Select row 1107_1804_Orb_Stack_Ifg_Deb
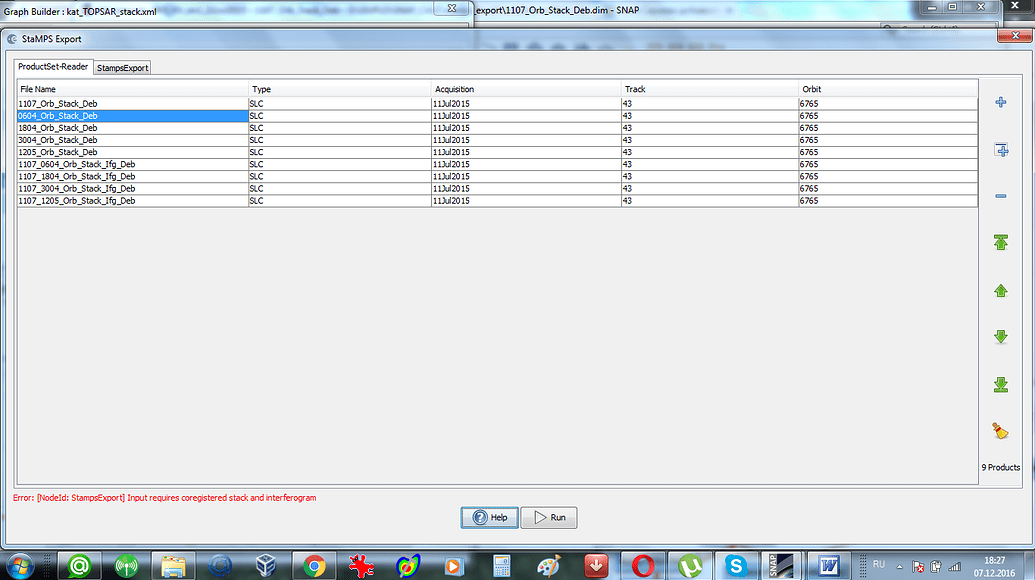The height and width of the screenshot is (580, 1035). (x=497, y=176)
